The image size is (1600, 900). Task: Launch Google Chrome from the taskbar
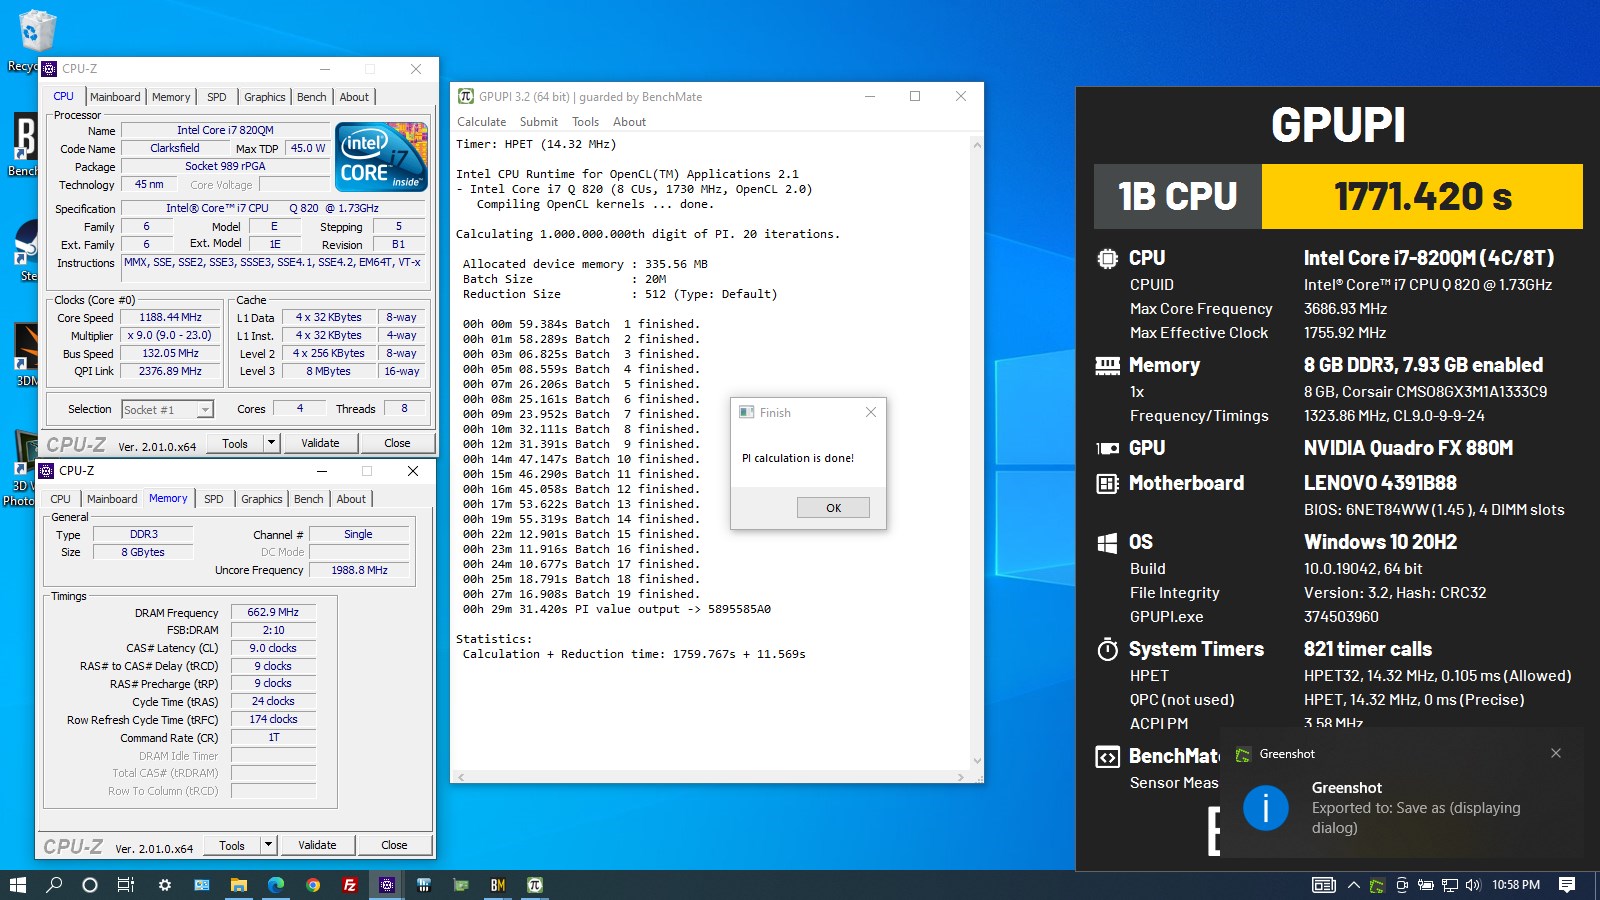tap(313, 885)
